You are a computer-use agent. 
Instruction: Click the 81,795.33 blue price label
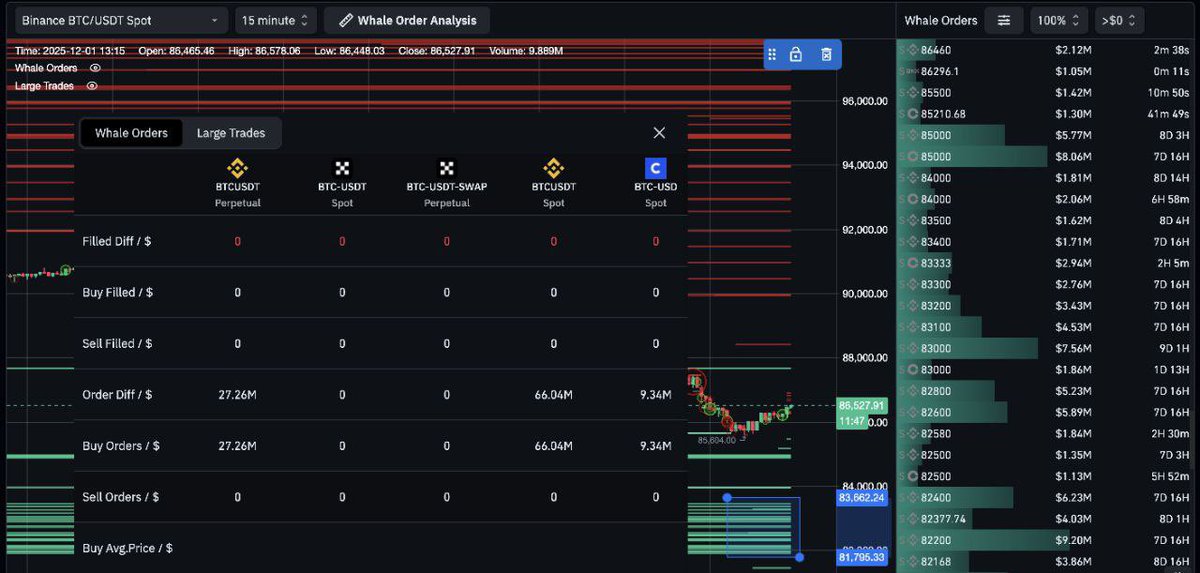pyautogui.click(x=860, y=557)
